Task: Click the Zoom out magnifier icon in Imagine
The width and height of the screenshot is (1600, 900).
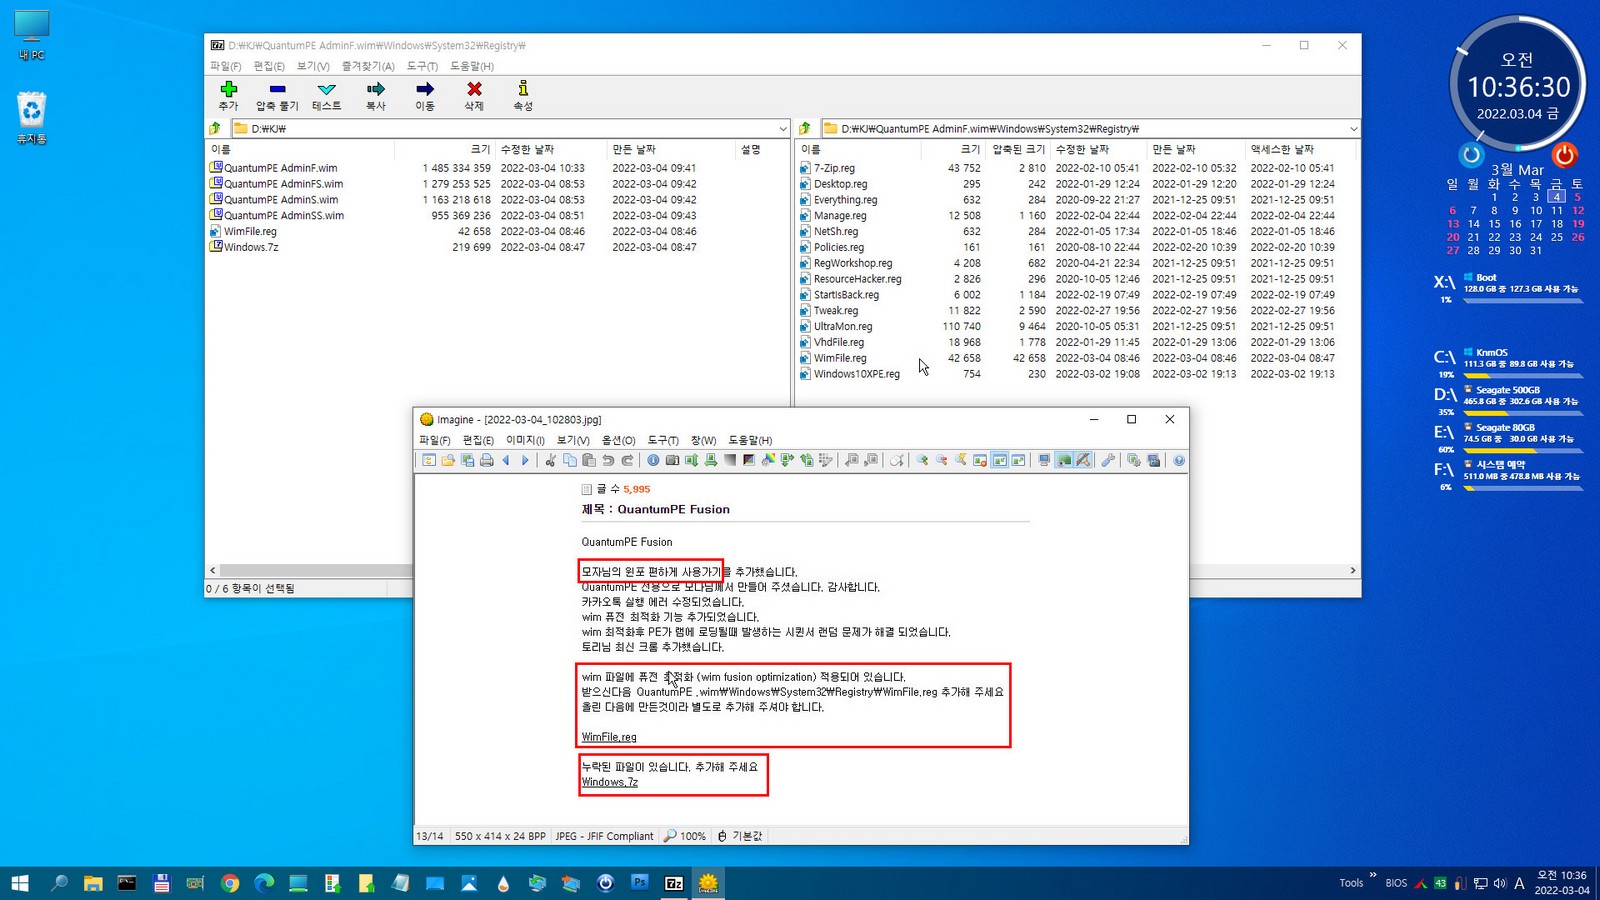Action: point(941,460)
